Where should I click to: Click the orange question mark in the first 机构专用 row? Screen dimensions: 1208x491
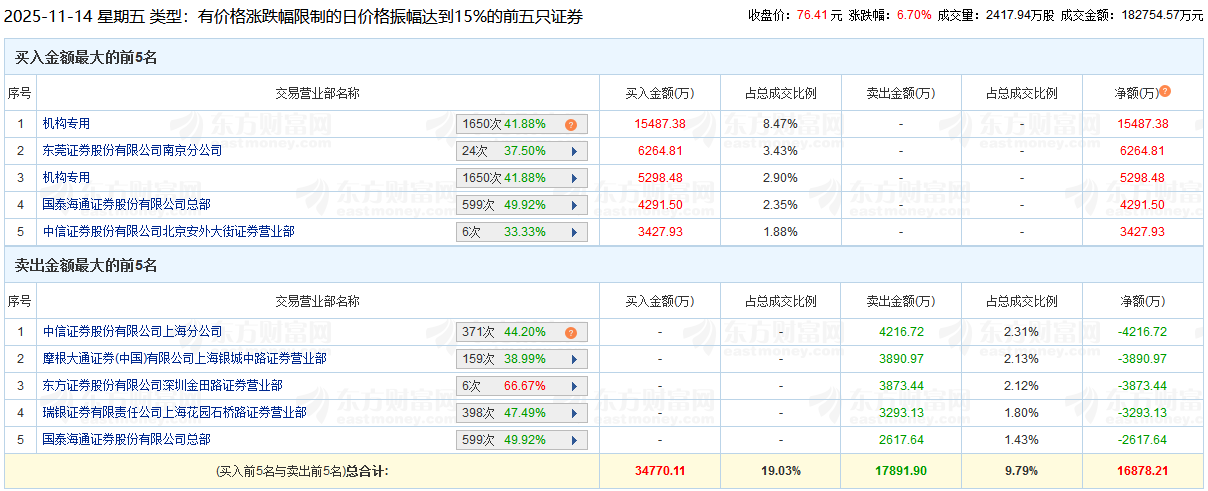[571, 125]
